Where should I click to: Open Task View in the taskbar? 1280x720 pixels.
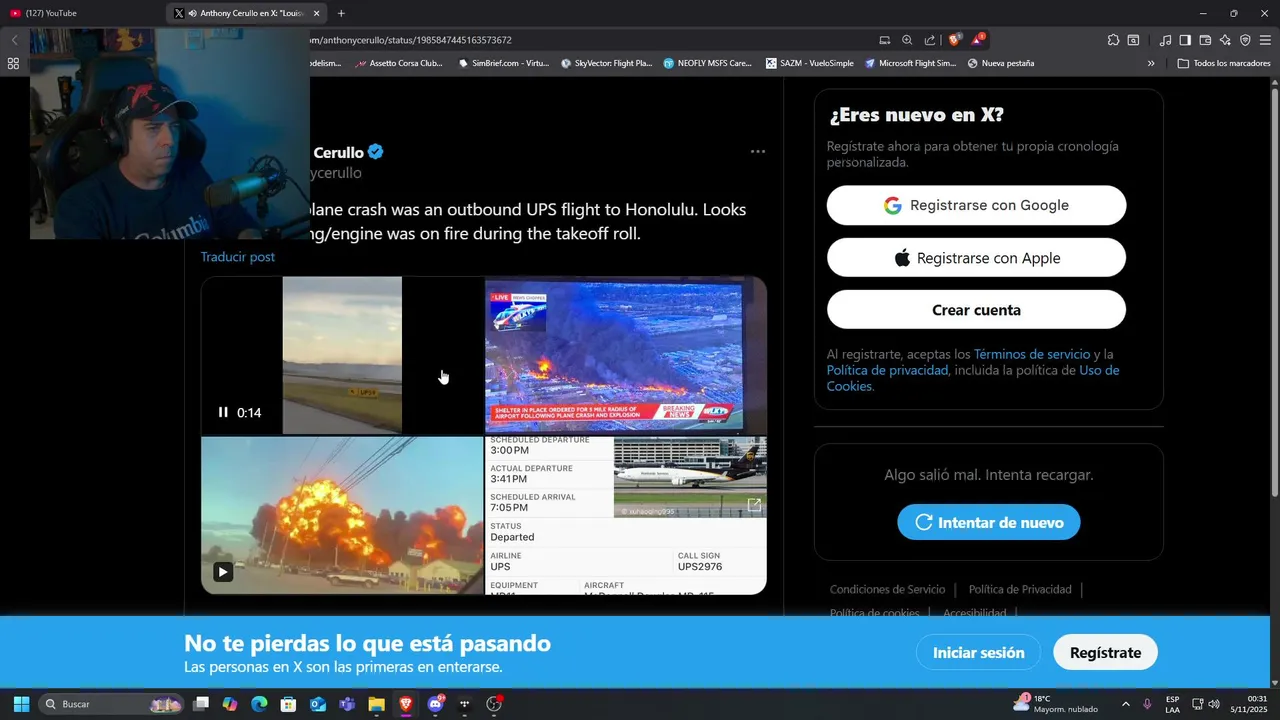[x=201, y=704]
